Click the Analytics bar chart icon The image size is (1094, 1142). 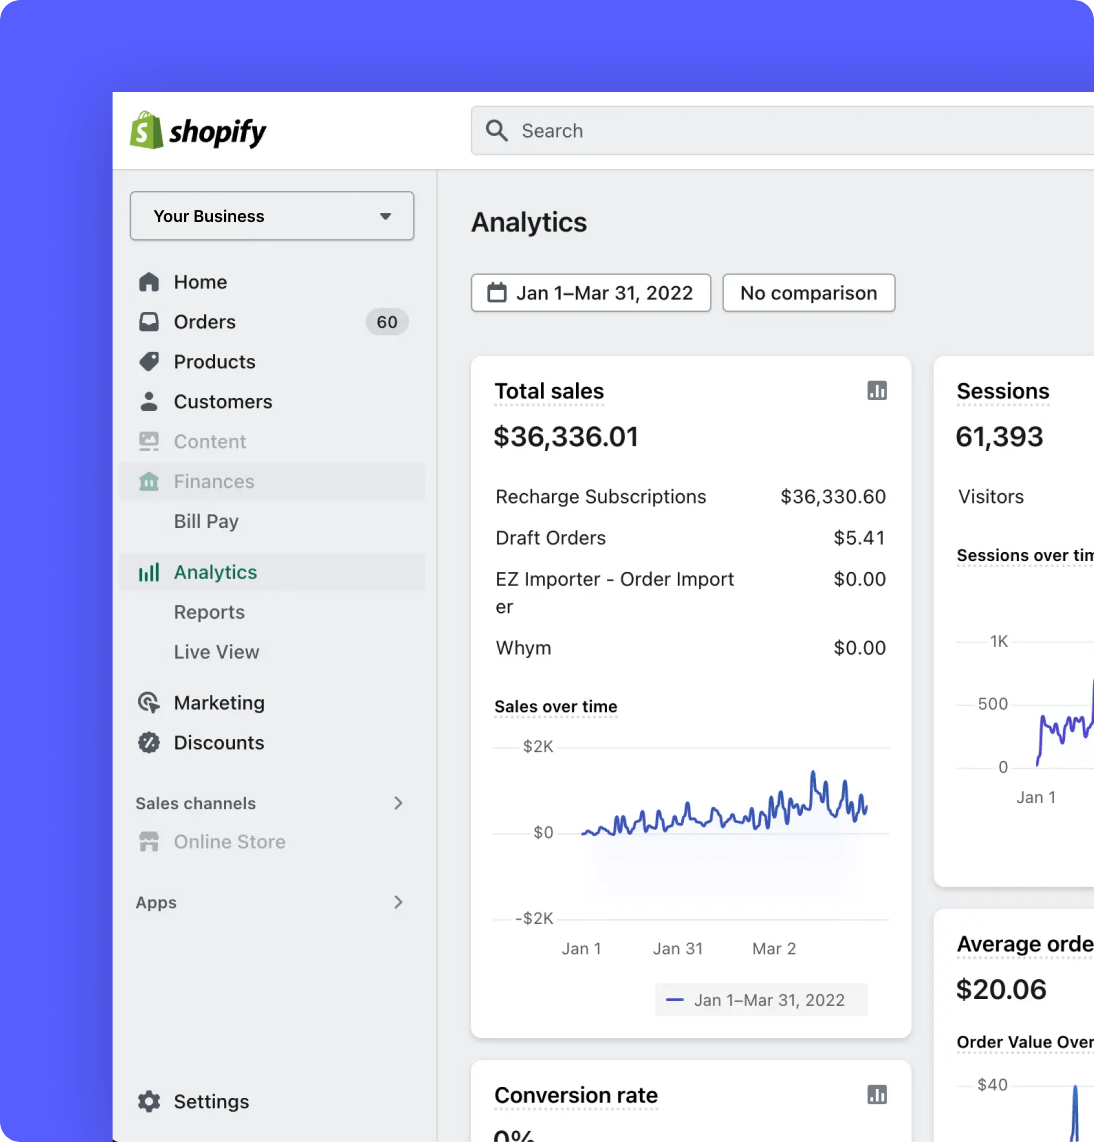click(x=149, y=572)
